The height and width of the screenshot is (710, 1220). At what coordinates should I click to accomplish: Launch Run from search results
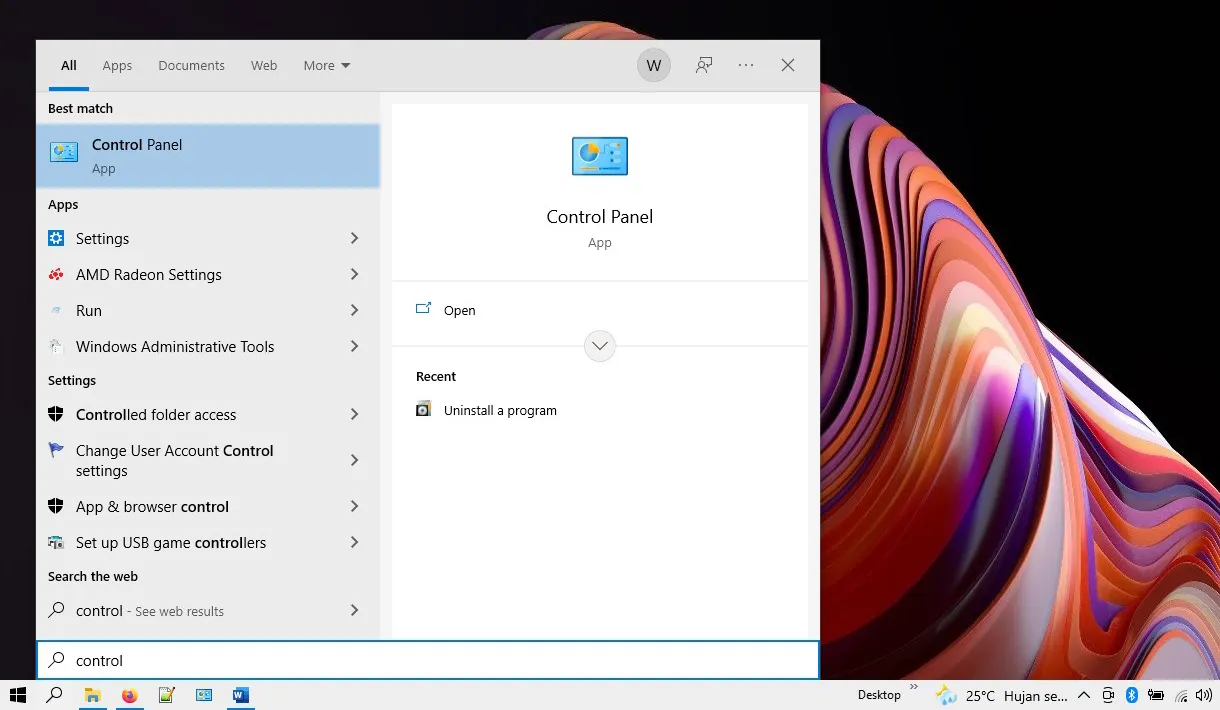(89, 311)
